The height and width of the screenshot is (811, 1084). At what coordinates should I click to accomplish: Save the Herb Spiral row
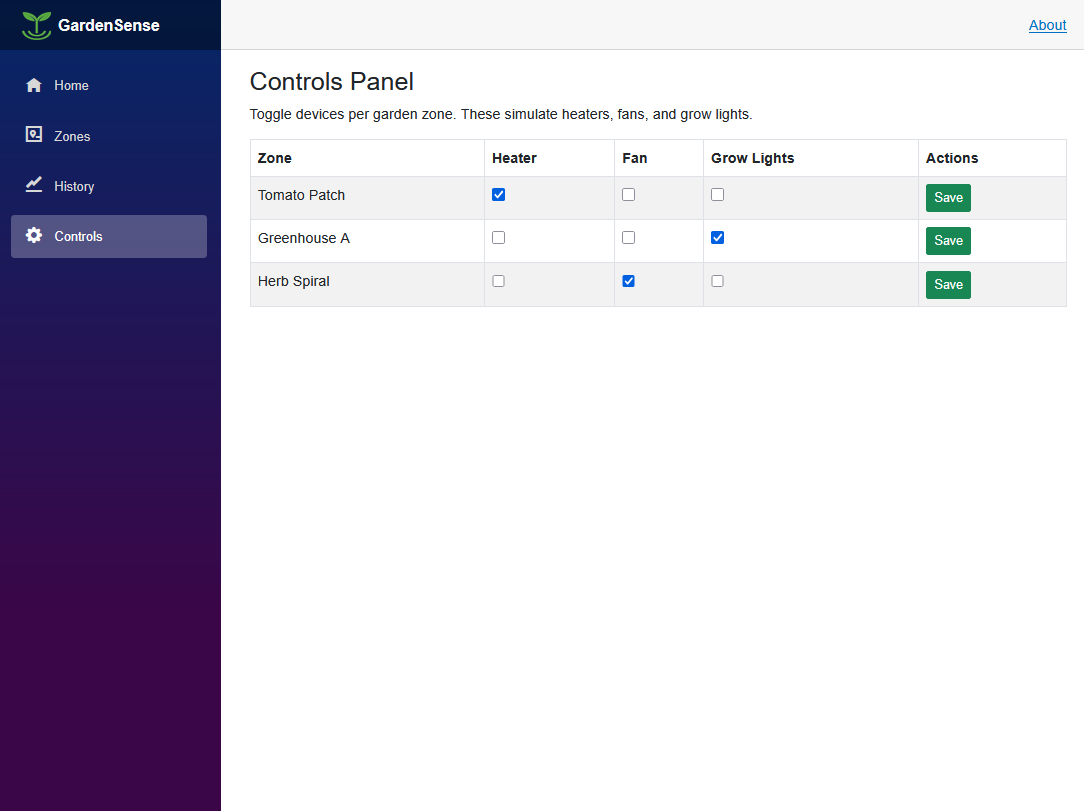pyautogui.click(x=948, y=285)
